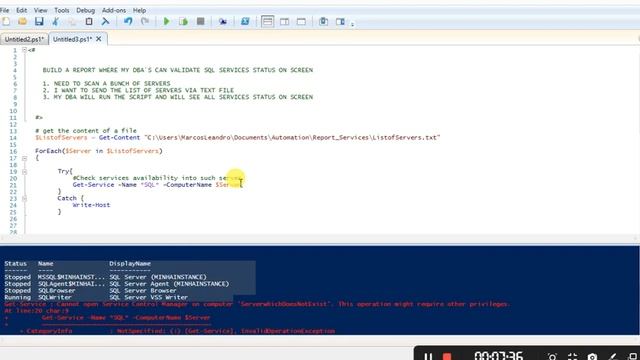Click the ListofServers.txt file path string

click(x=292, y=138)
